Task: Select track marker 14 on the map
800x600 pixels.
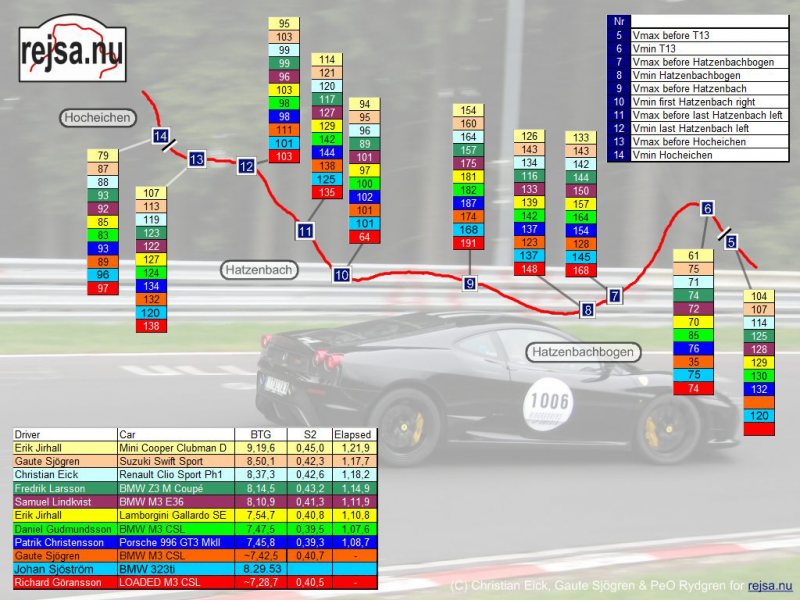Action: coord(160,136)
